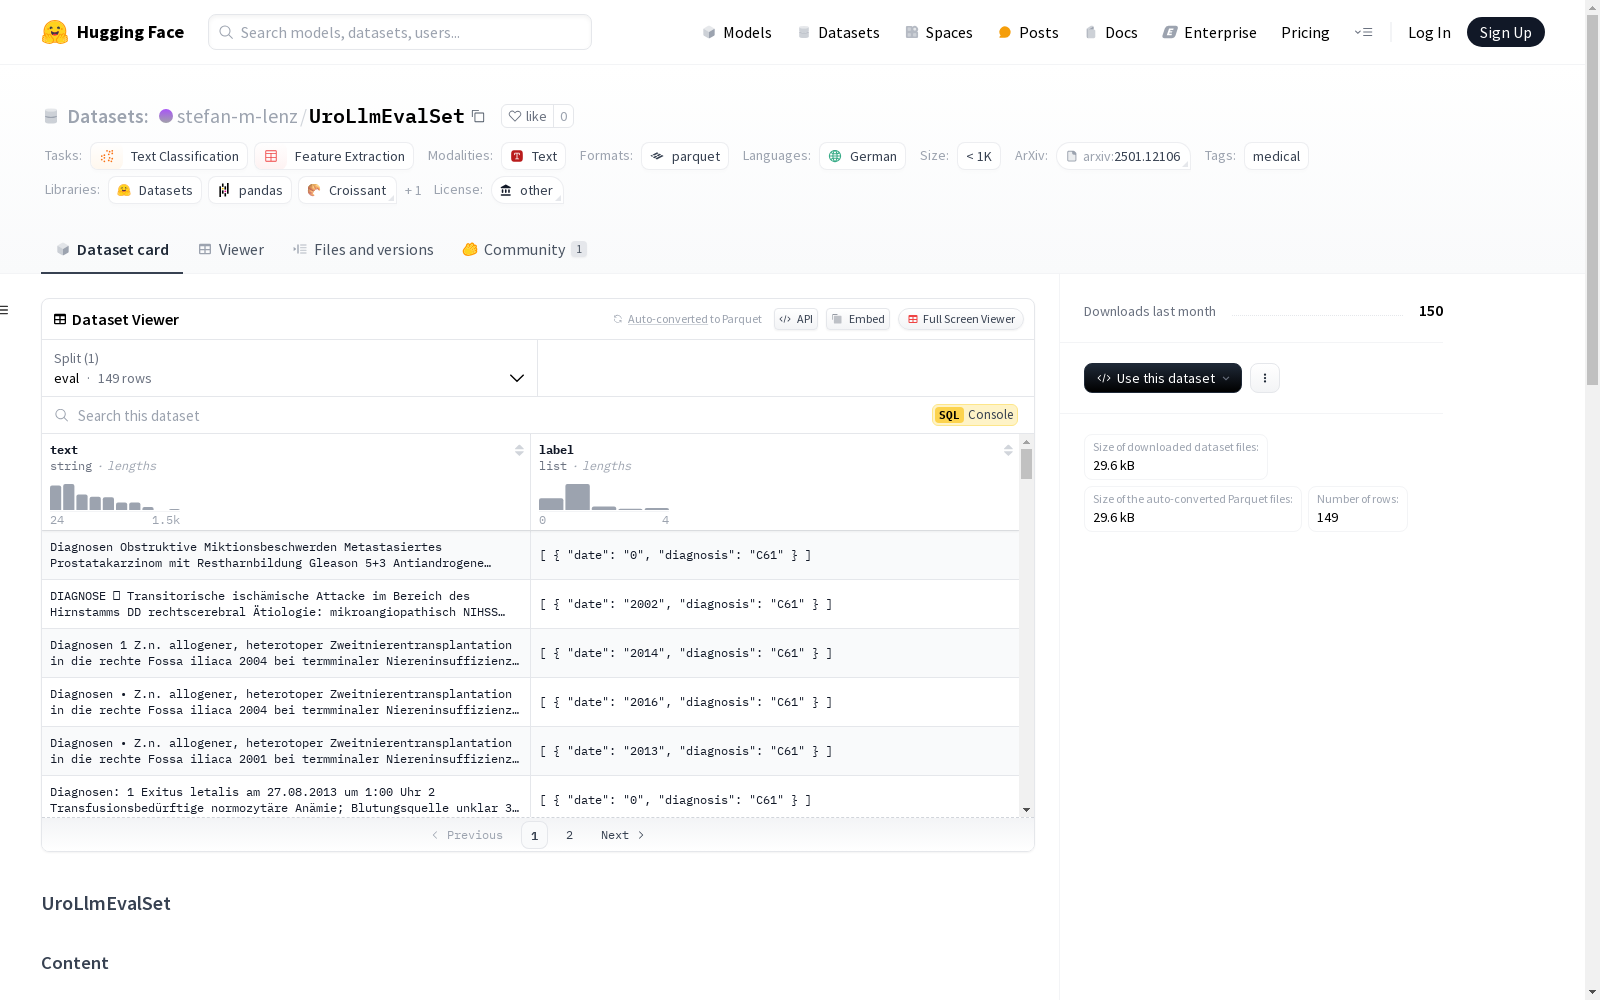Open Models in the top navigation
The height and width of the screenshot is (1000, 1600).
click(737, 32)
